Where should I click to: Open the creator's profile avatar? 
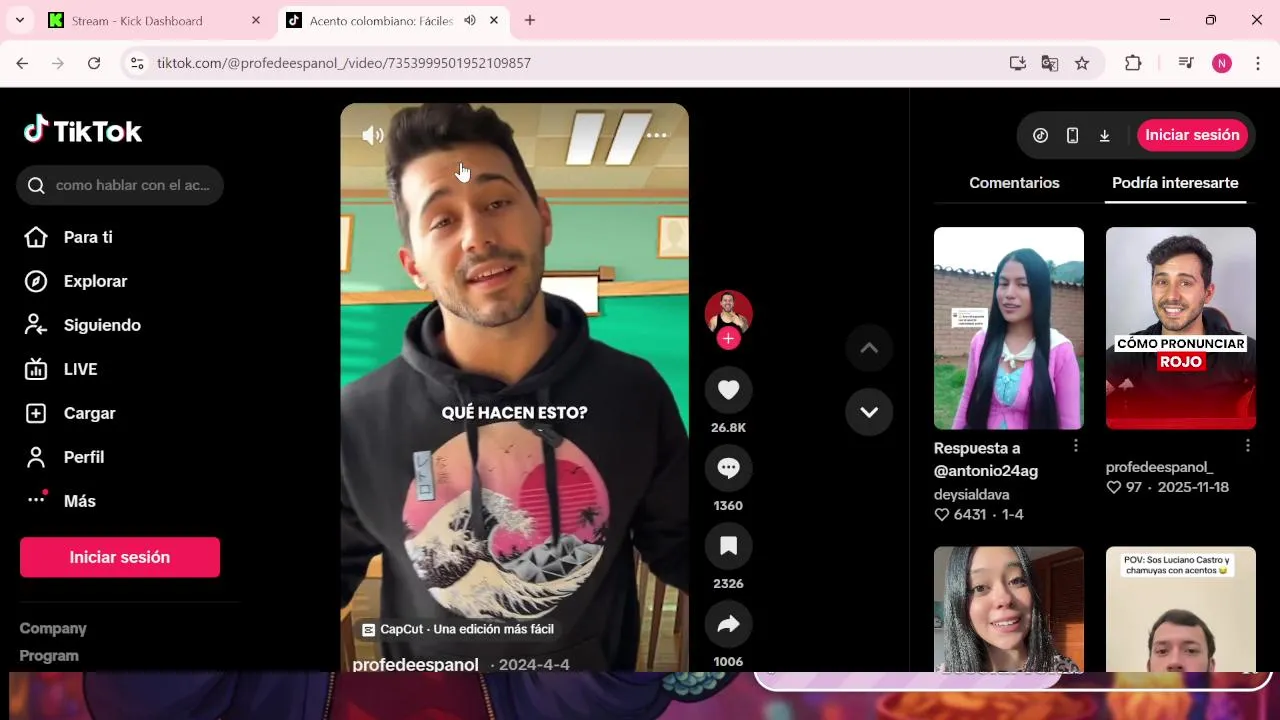pos(728,313)
